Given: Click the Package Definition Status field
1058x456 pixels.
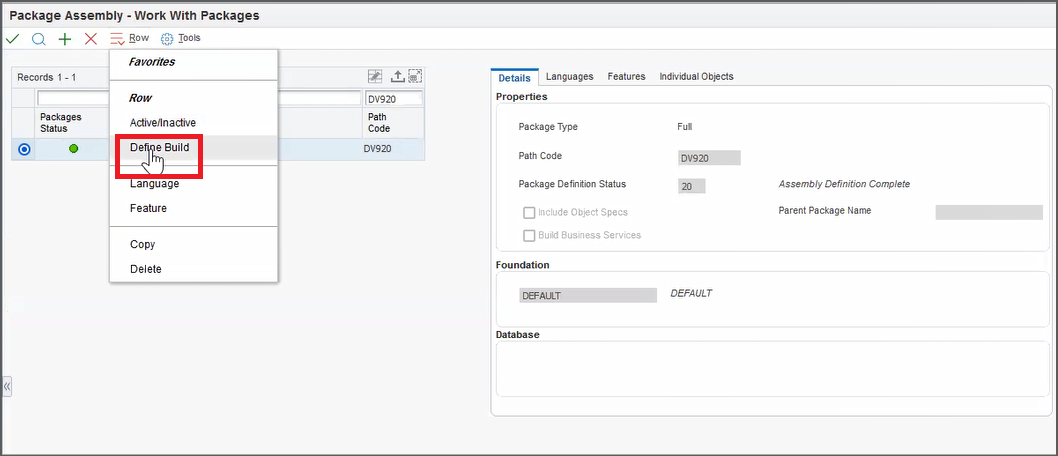Looking at the screenshot, I should coord(692,187).
